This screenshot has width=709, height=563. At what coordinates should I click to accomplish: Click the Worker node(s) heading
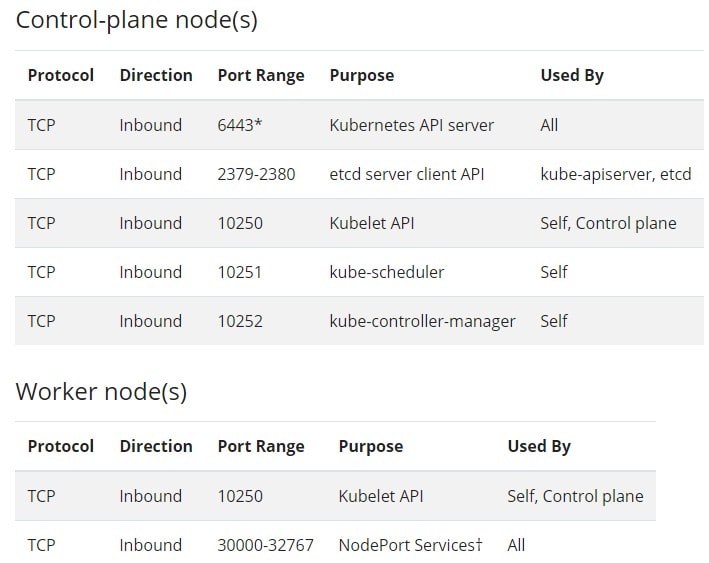point(101,391)
